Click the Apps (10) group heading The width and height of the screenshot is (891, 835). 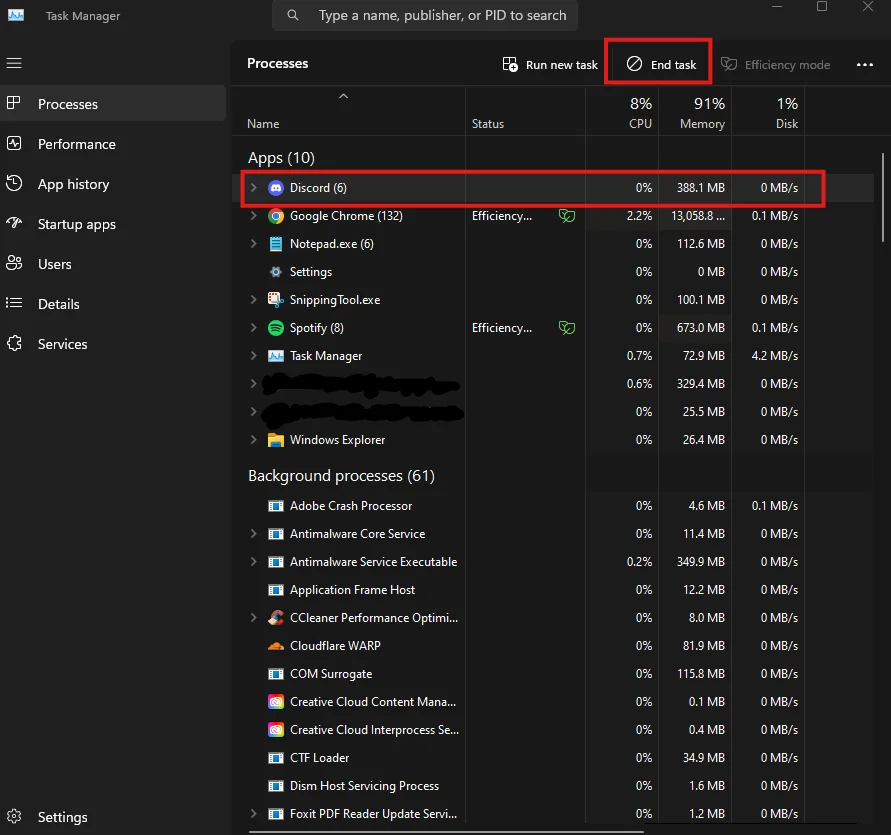click(281, 158)
